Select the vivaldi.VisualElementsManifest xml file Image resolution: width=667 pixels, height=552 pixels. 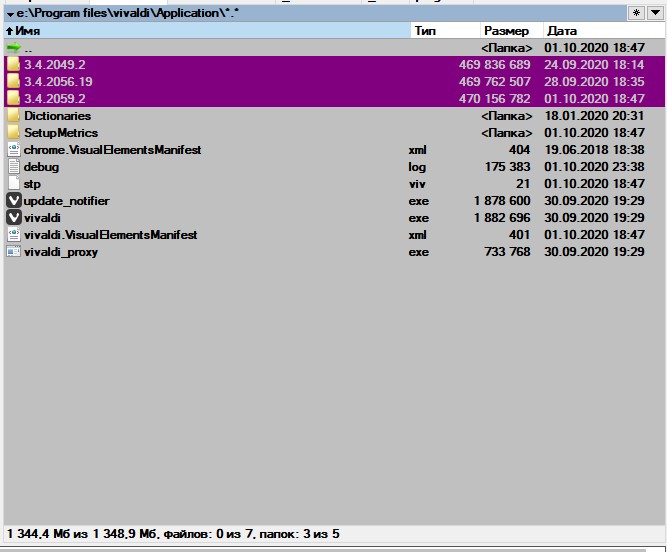[110, 235]
